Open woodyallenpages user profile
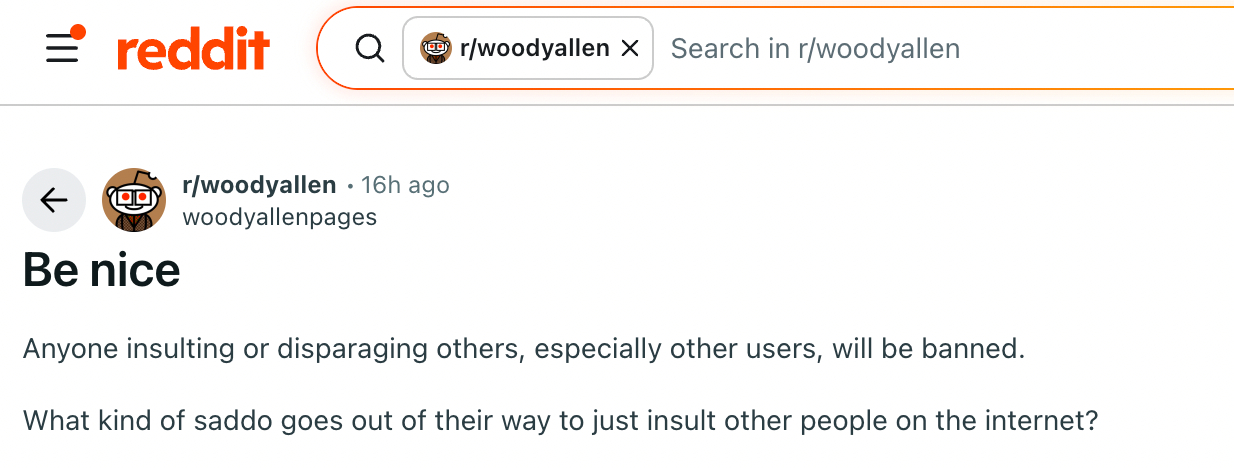Image resolution: width=1234 pixels, height=468 pixels. click(x=279, y=216)
